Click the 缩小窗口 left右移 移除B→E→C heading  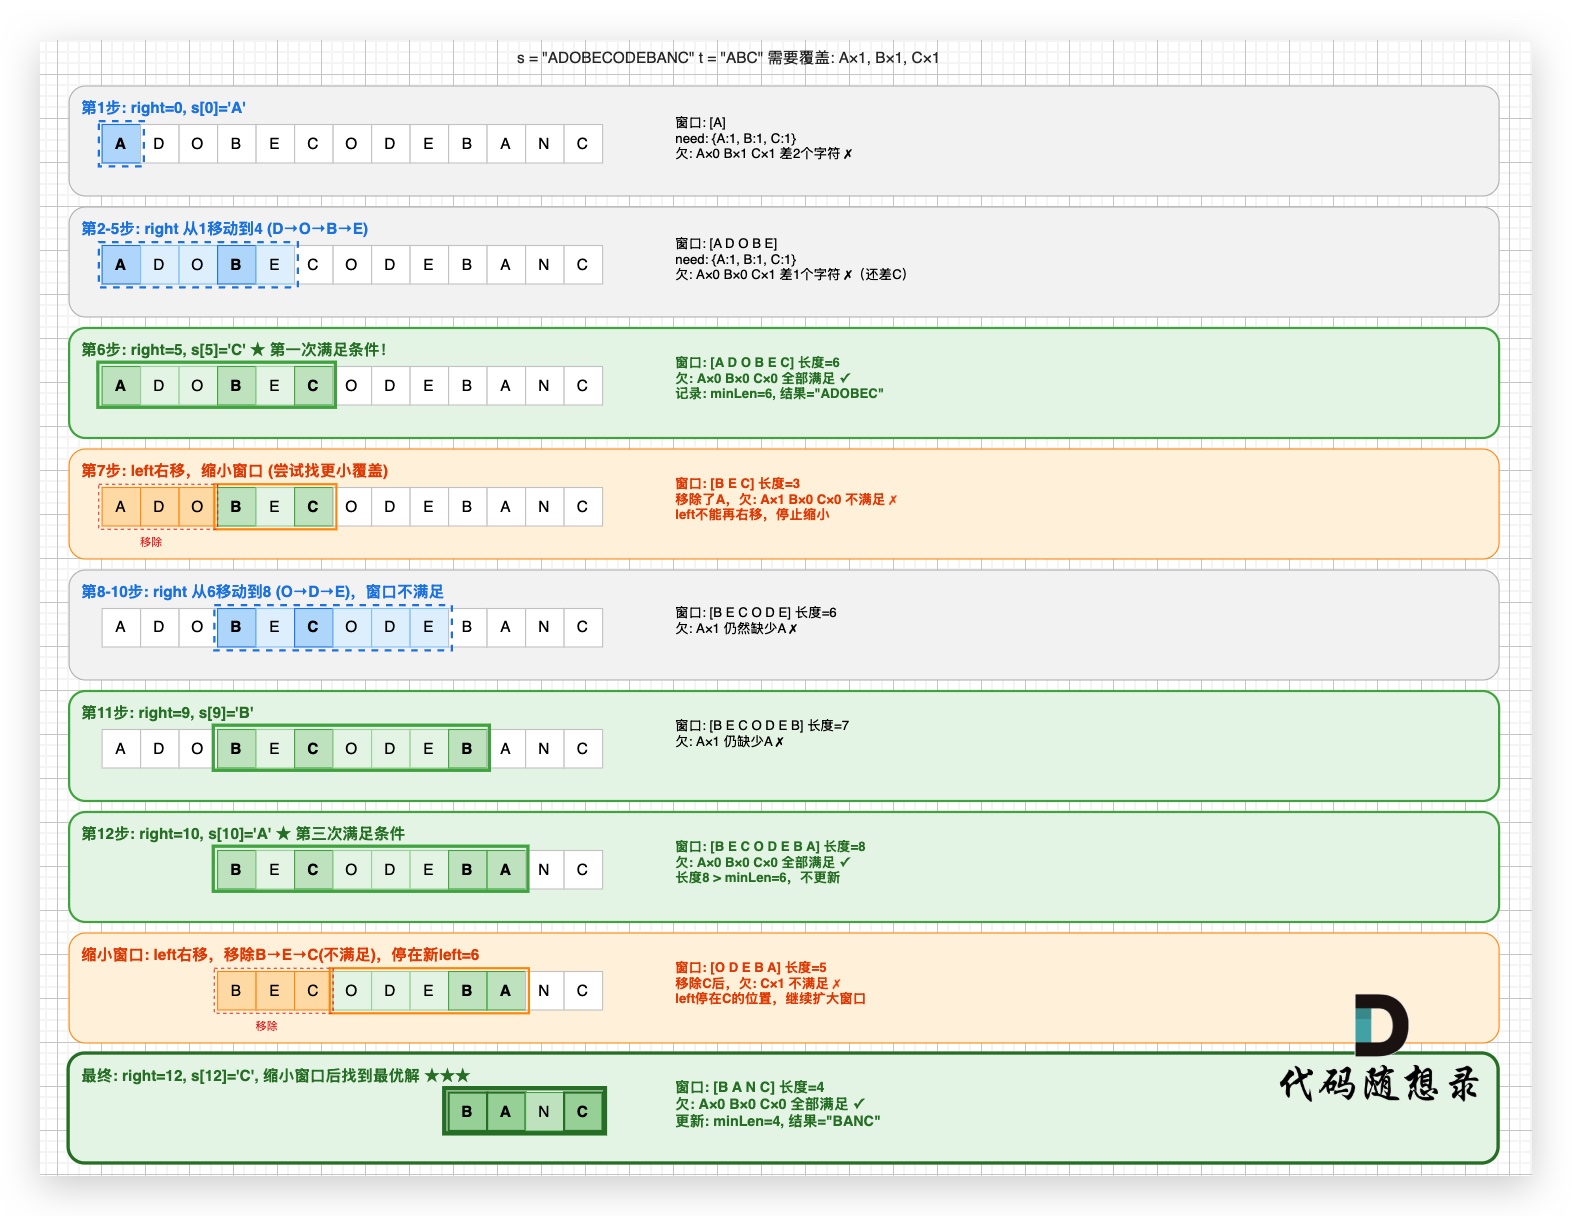coord(280,955)
